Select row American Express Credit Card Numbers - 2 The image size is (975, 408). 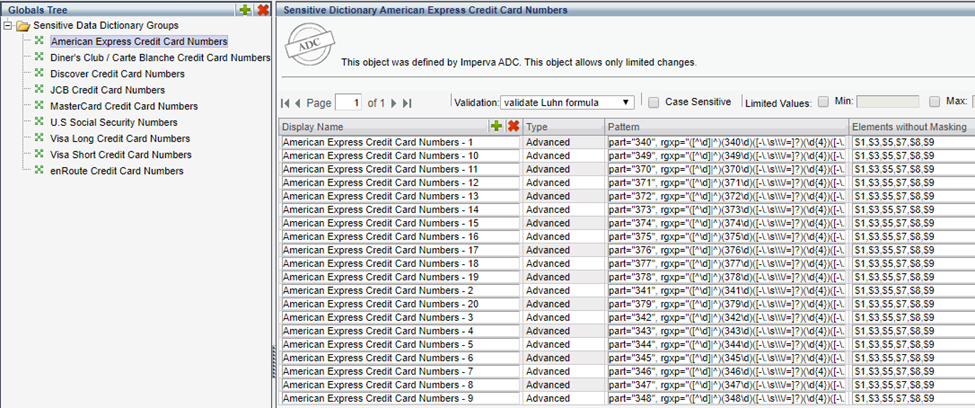click(x=400, y=290)
